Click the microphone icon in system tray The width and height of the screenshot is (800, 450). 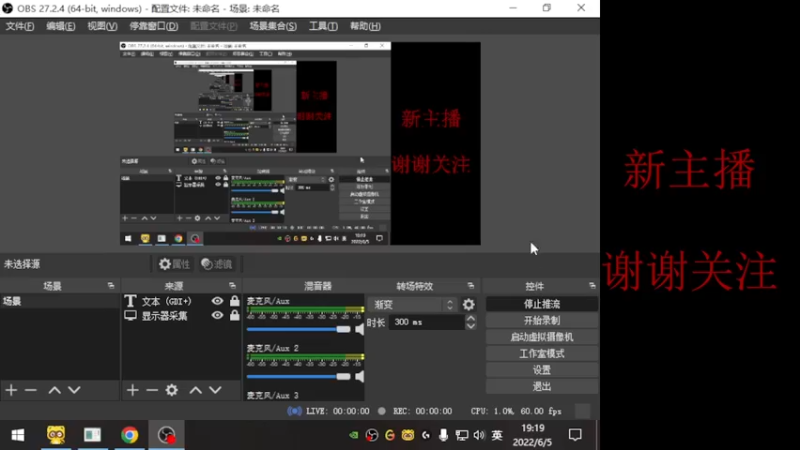443,435
